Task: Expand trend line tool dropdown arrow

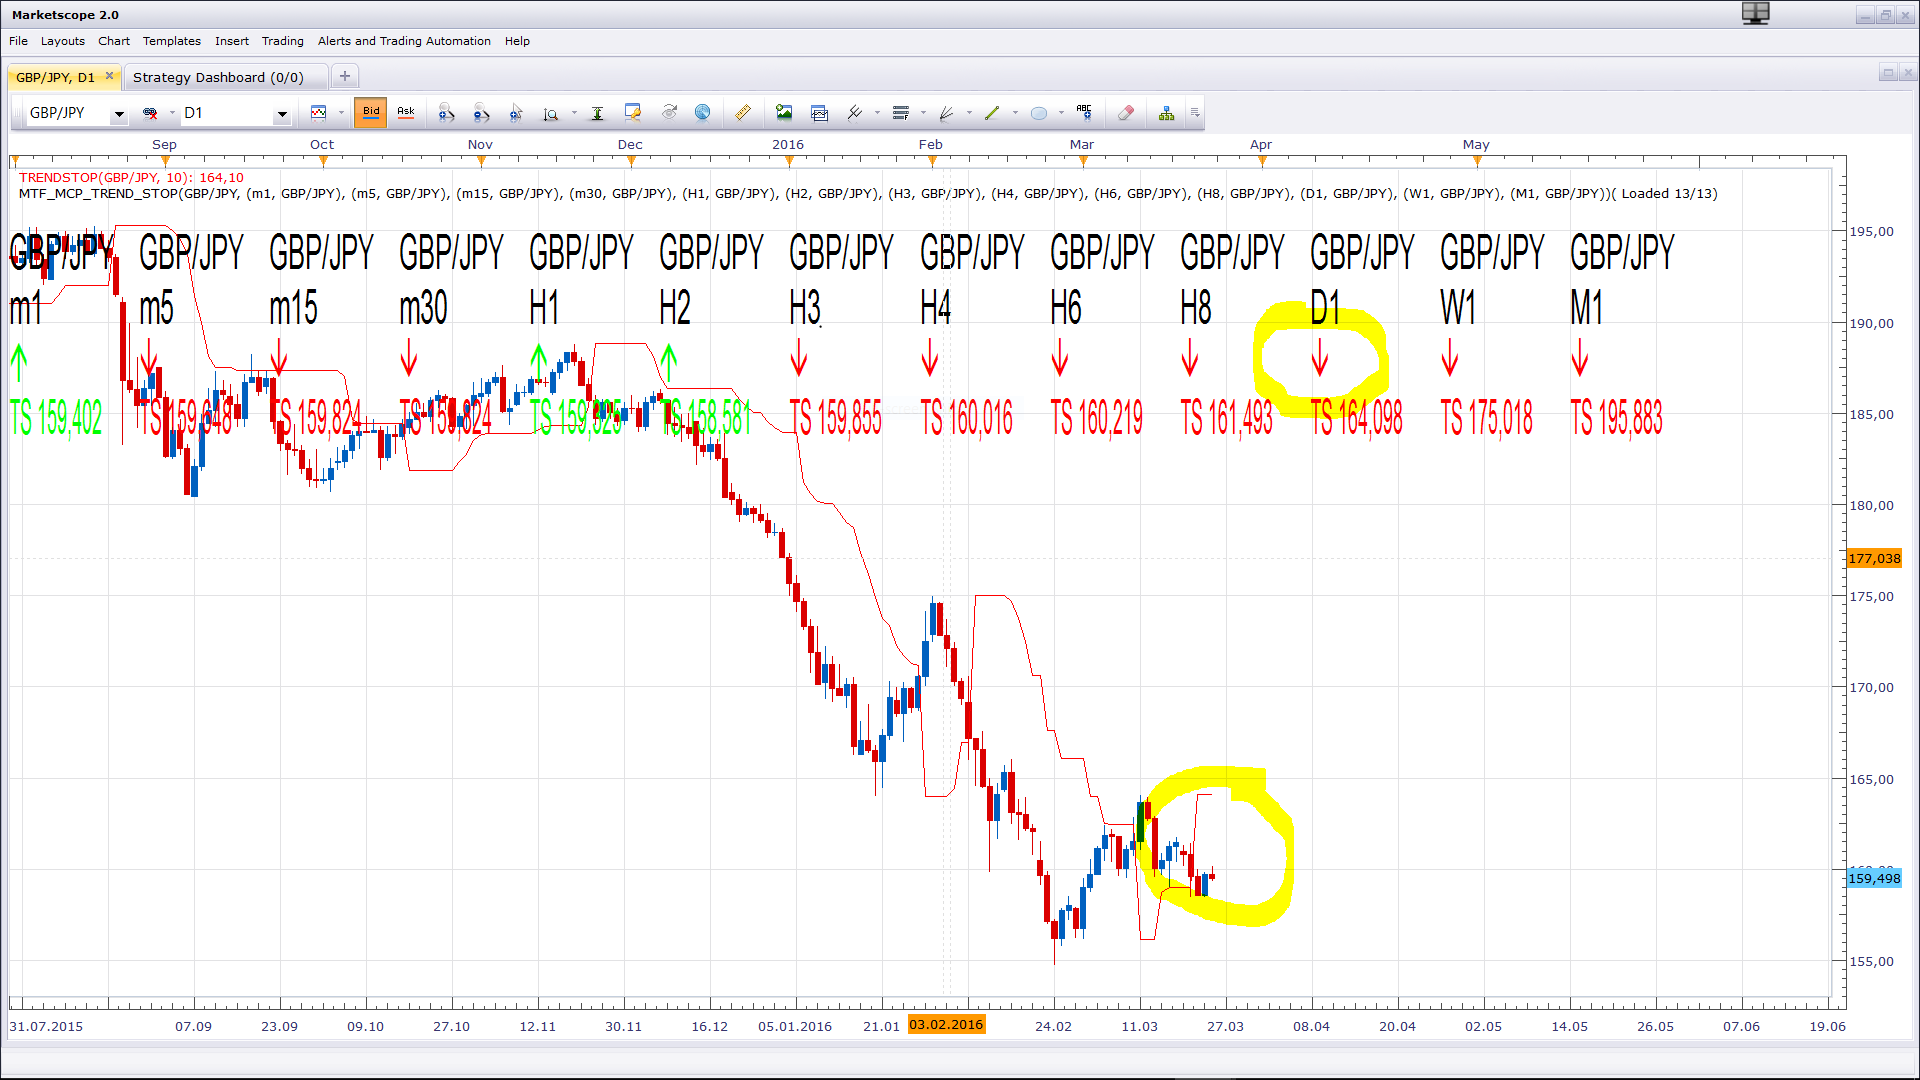Action: point(1015,113)
